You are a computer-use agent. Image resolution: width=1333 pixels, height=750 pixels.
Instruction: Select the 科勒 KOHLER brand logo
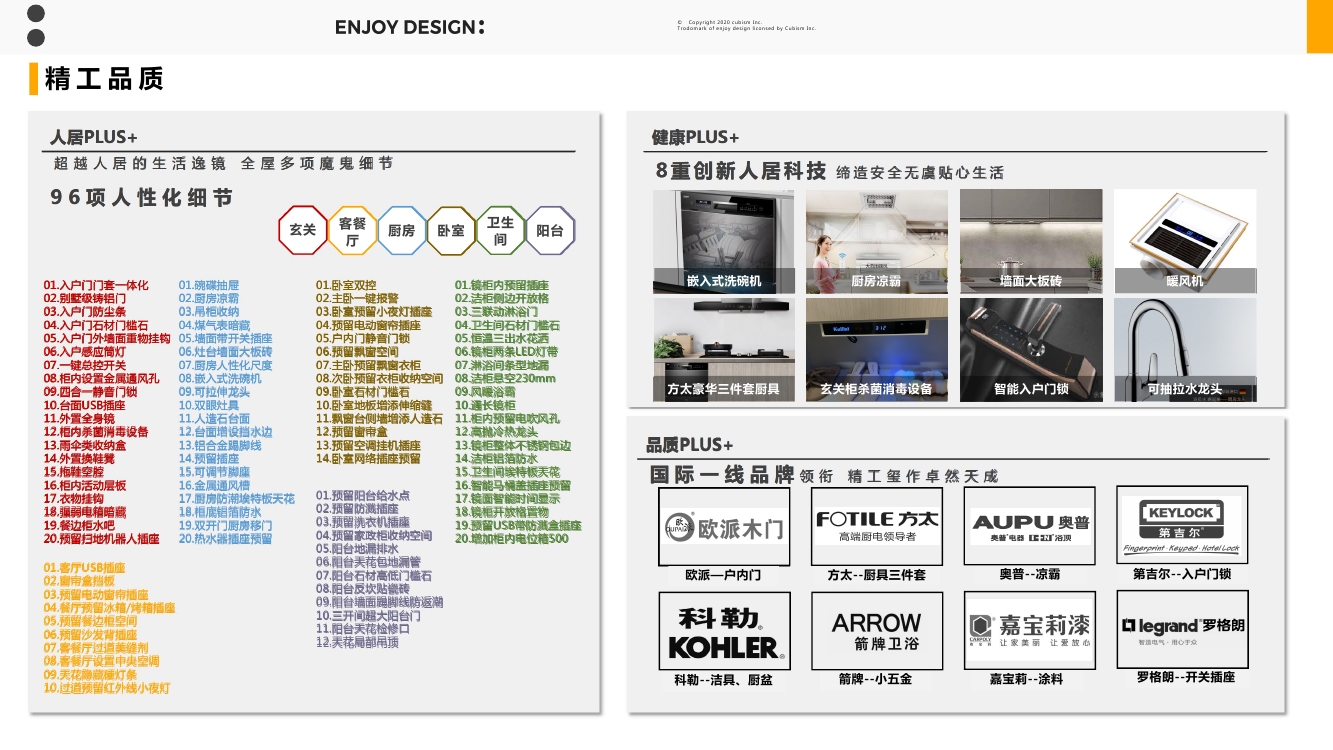724,631
